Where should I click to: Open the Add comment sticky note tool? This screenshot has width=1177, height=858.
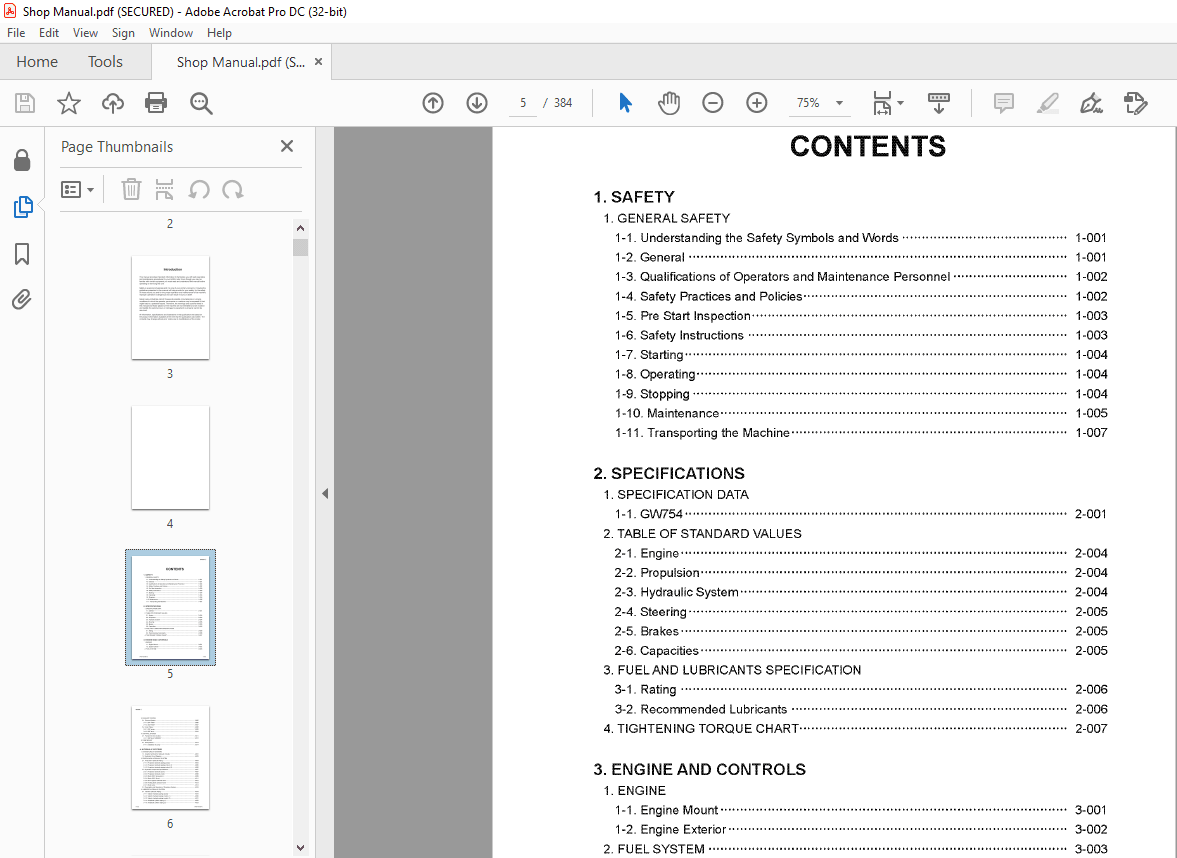(1003, 103)
